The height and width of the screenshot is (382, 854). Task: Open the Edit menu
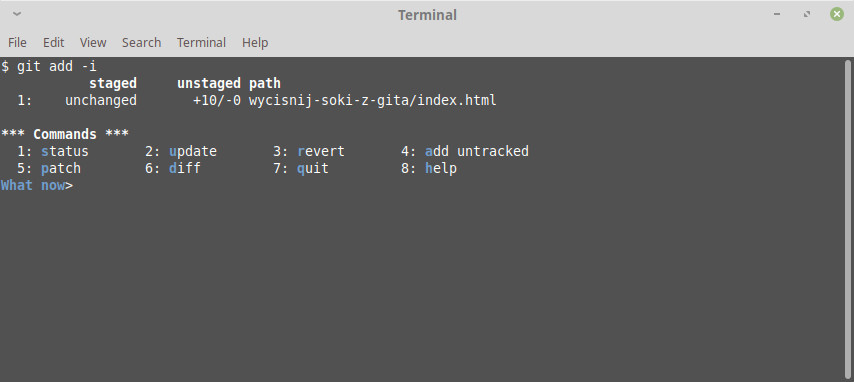coord(53,43)
